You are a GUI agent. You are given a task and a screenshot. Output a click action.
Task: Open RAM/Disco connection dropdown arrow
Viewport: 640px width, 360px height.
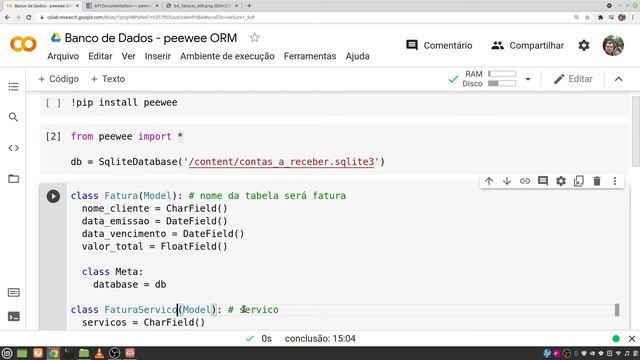click(x=528, y=79)
